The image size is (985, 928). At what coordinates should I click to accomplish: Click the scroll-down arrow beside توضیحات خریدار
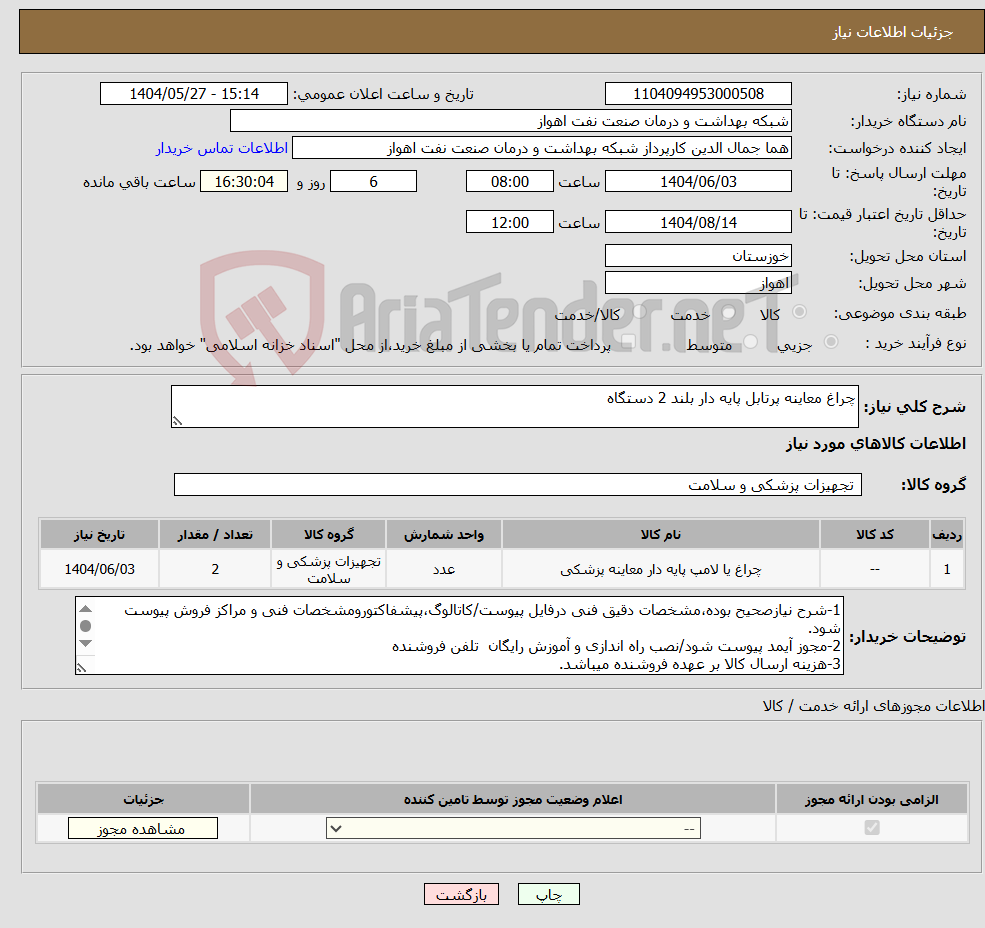tap(84, 644)
